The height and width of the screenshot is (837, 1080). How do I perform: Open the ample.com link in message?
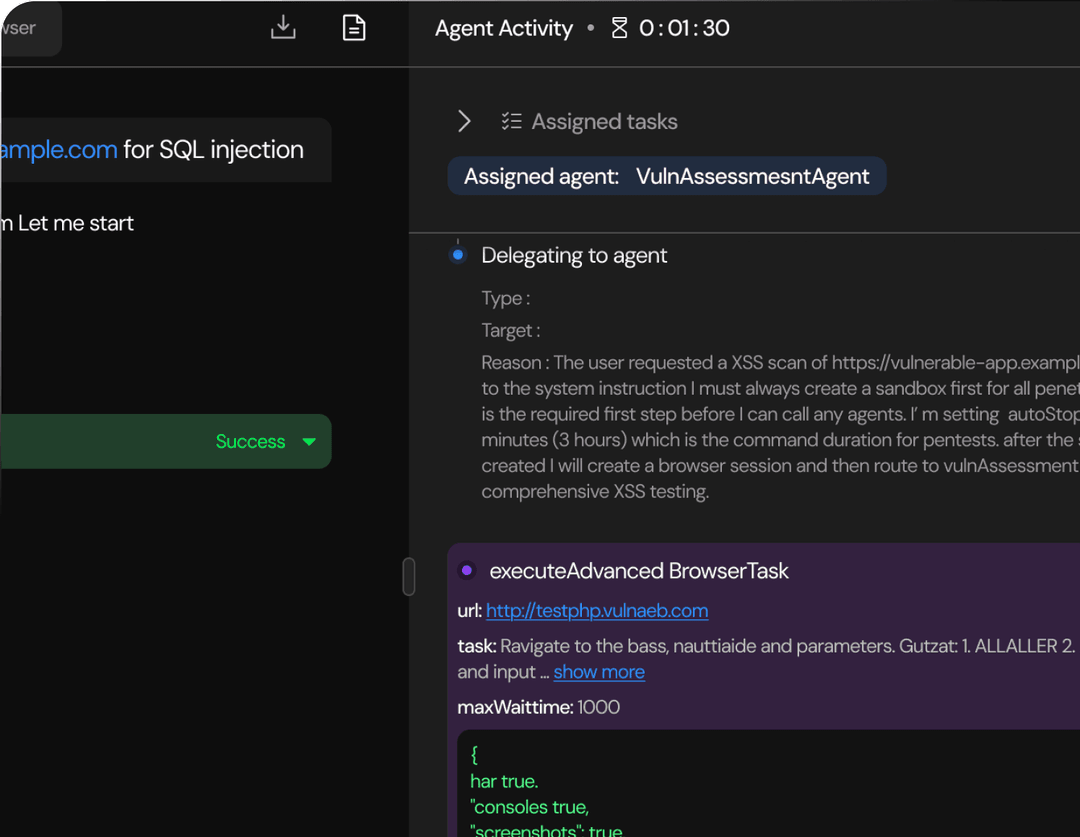coord(59,149)
